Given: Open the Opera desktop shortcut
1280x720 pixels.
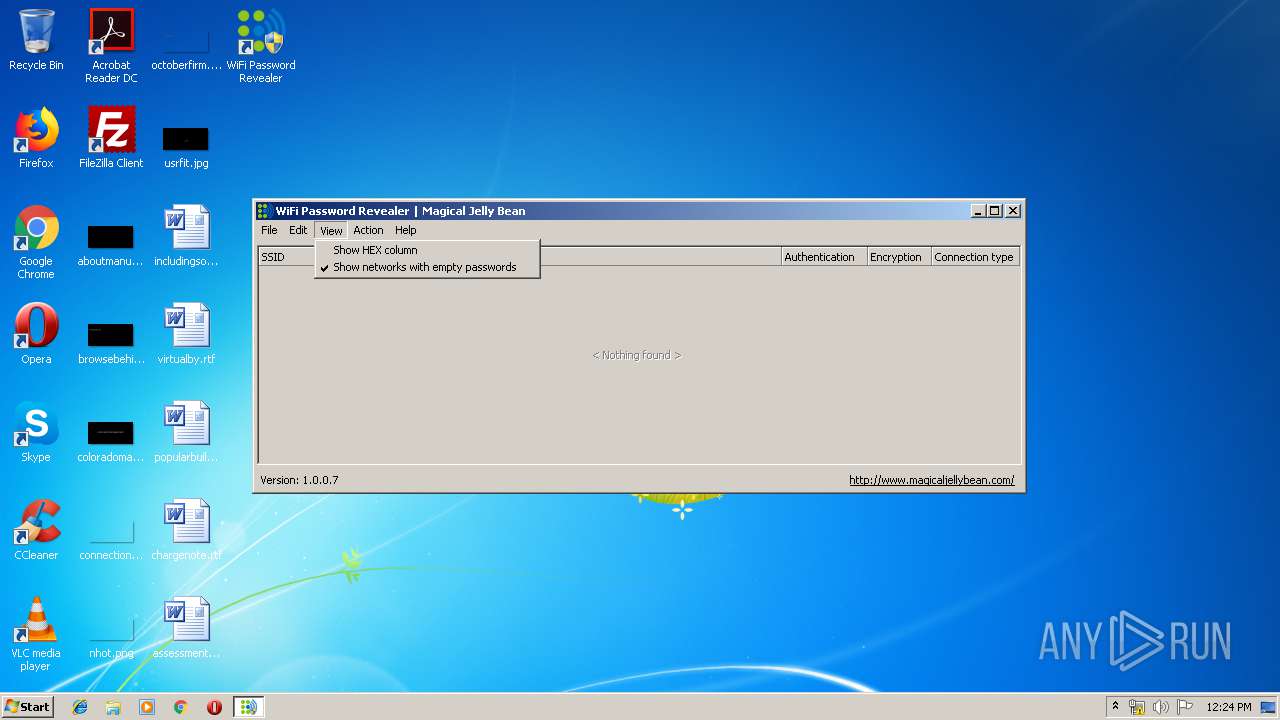Looking at the screenshot, I should 36,335.
